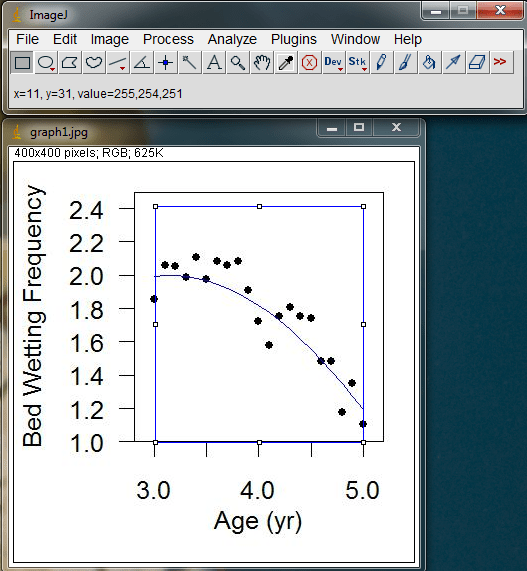
Task: Open the File menu
Action: point(27,39)
